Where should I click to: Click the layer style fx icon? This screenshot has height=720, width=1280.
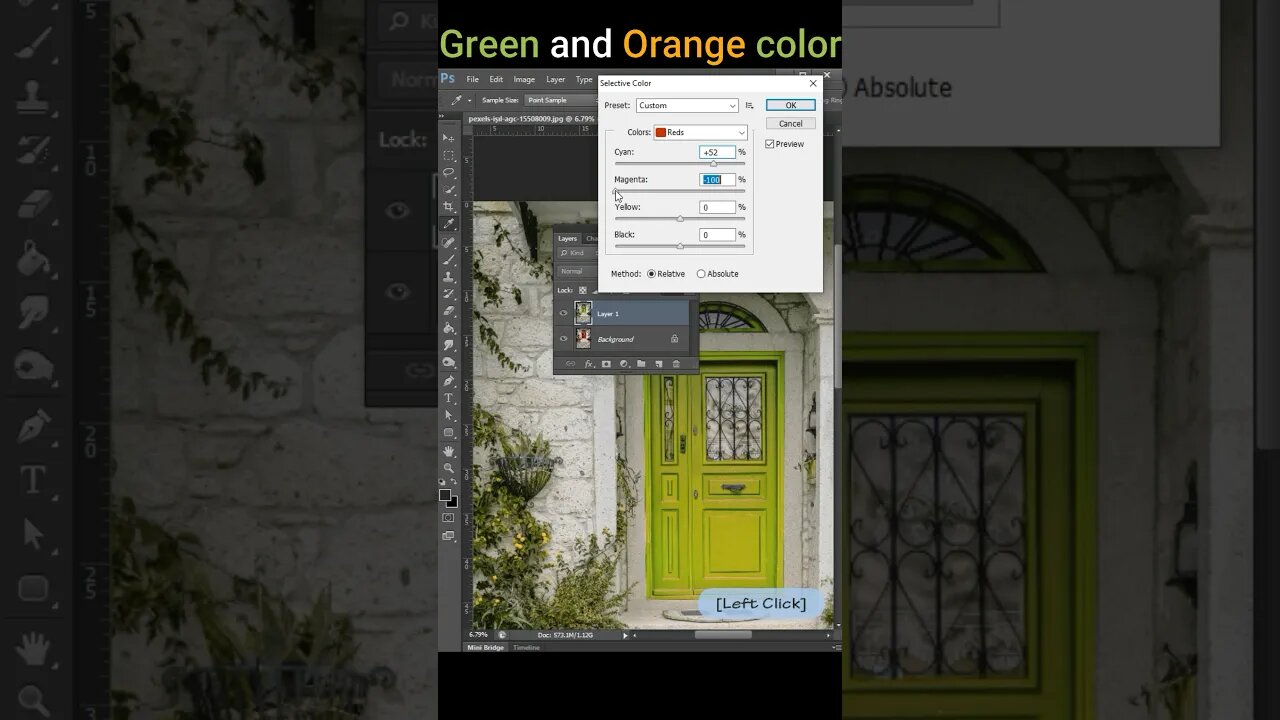pyautogui.click(x=588, y=364)
